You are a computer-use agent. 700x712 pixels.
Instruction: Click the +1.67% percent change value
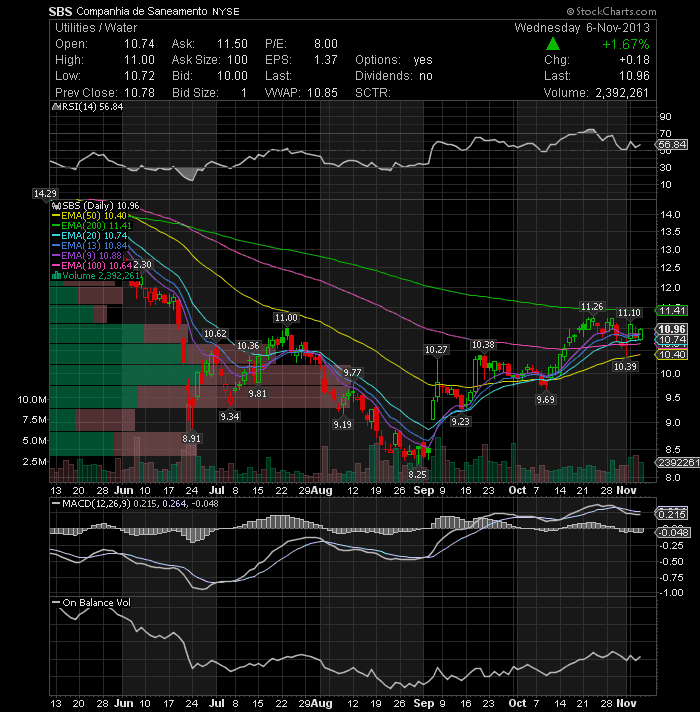click(626, 44)
